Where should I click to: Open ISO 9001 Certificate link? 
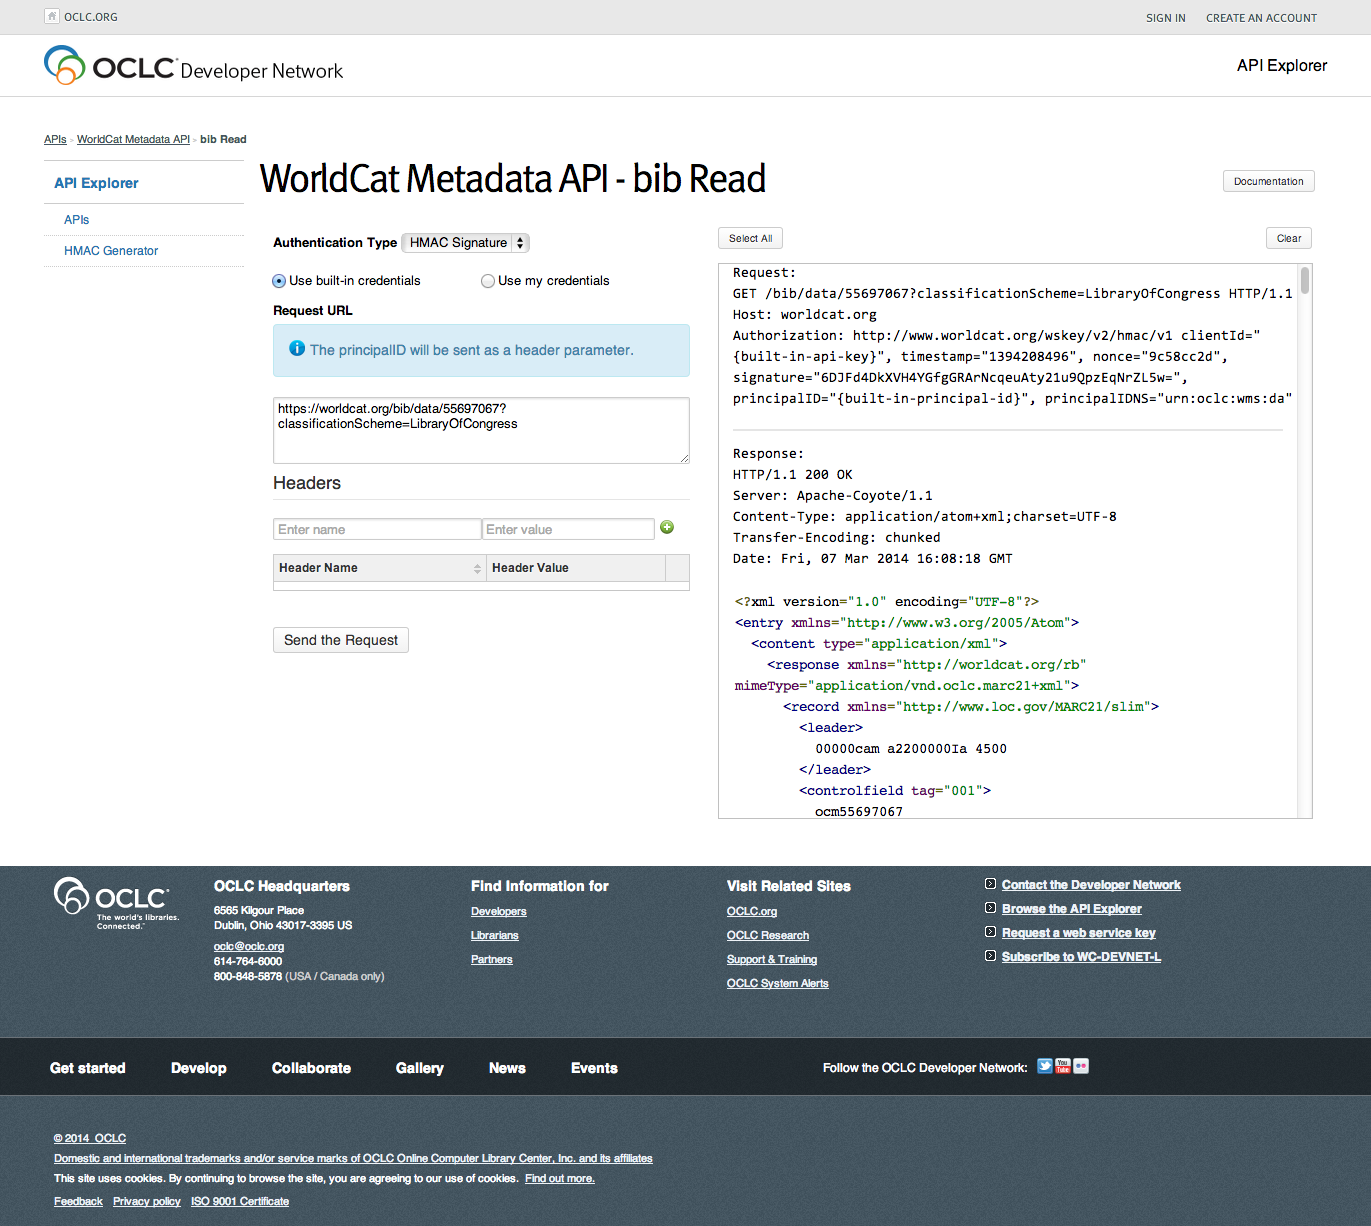(x=240, y=1201)
